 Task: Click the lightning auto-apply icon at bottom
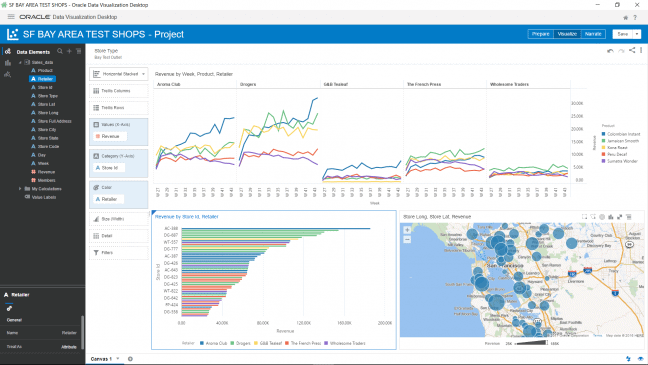pyautogui.click(x=629, y=359)
